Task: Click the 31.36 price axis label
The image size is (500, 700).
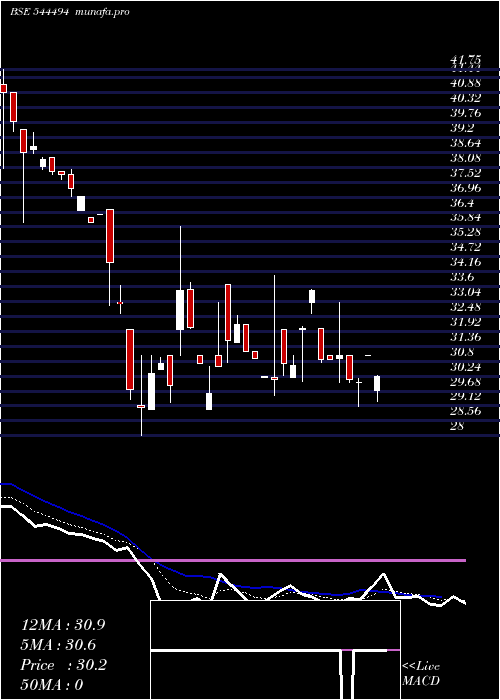Action: (466, 337)
